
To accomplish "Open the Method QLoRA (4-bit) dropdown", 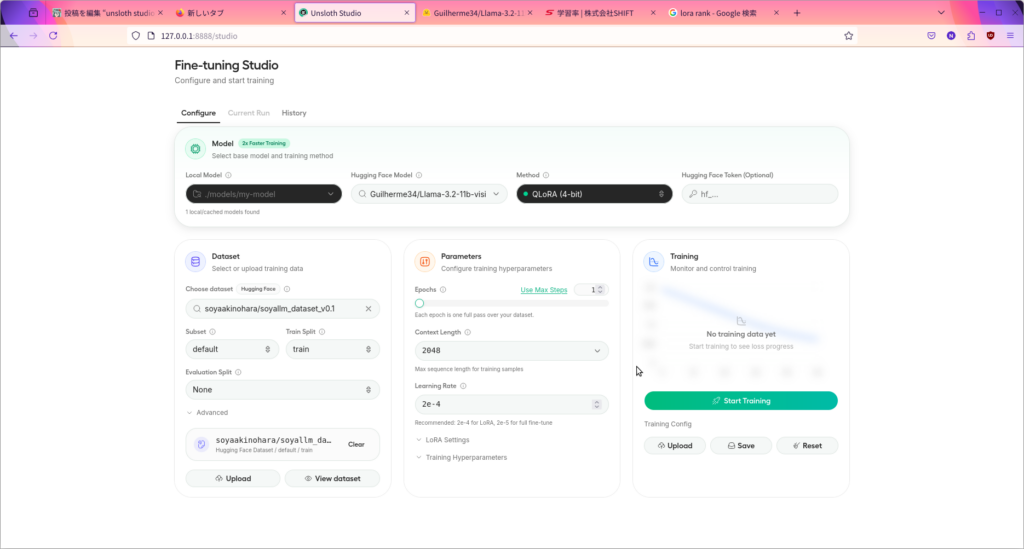I will pos(594,194).
